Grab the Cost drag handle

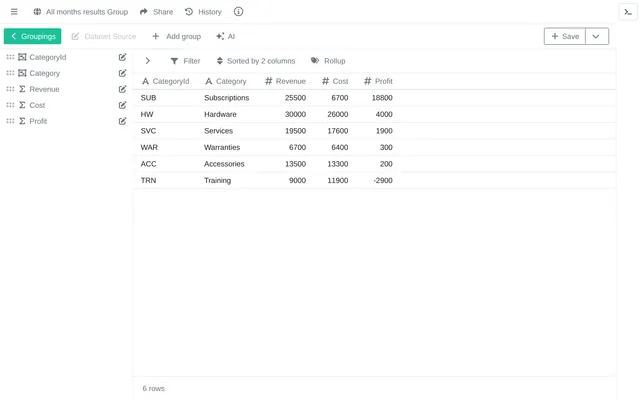pyautogui.click(x=10, y=105)
